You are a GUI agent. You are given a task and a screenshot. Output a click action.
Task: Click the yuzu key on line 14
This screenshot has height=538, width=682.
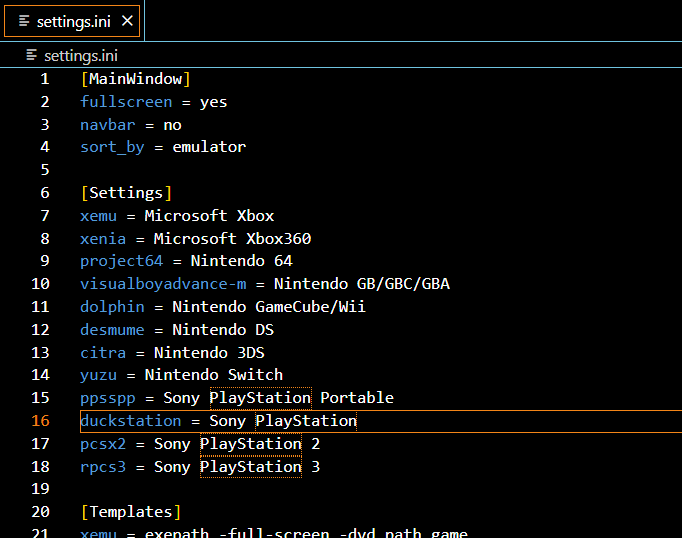[x=99, y=375]
